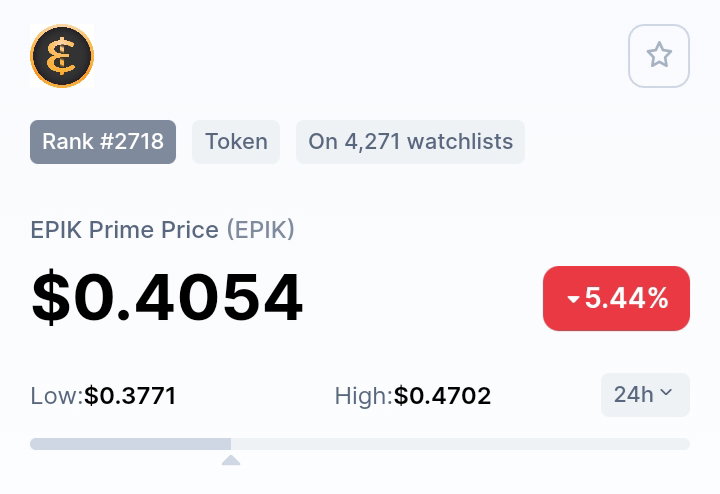This screenshot has width=720, height=494.
Task: Select the Token tag
Action: [236, 142]
